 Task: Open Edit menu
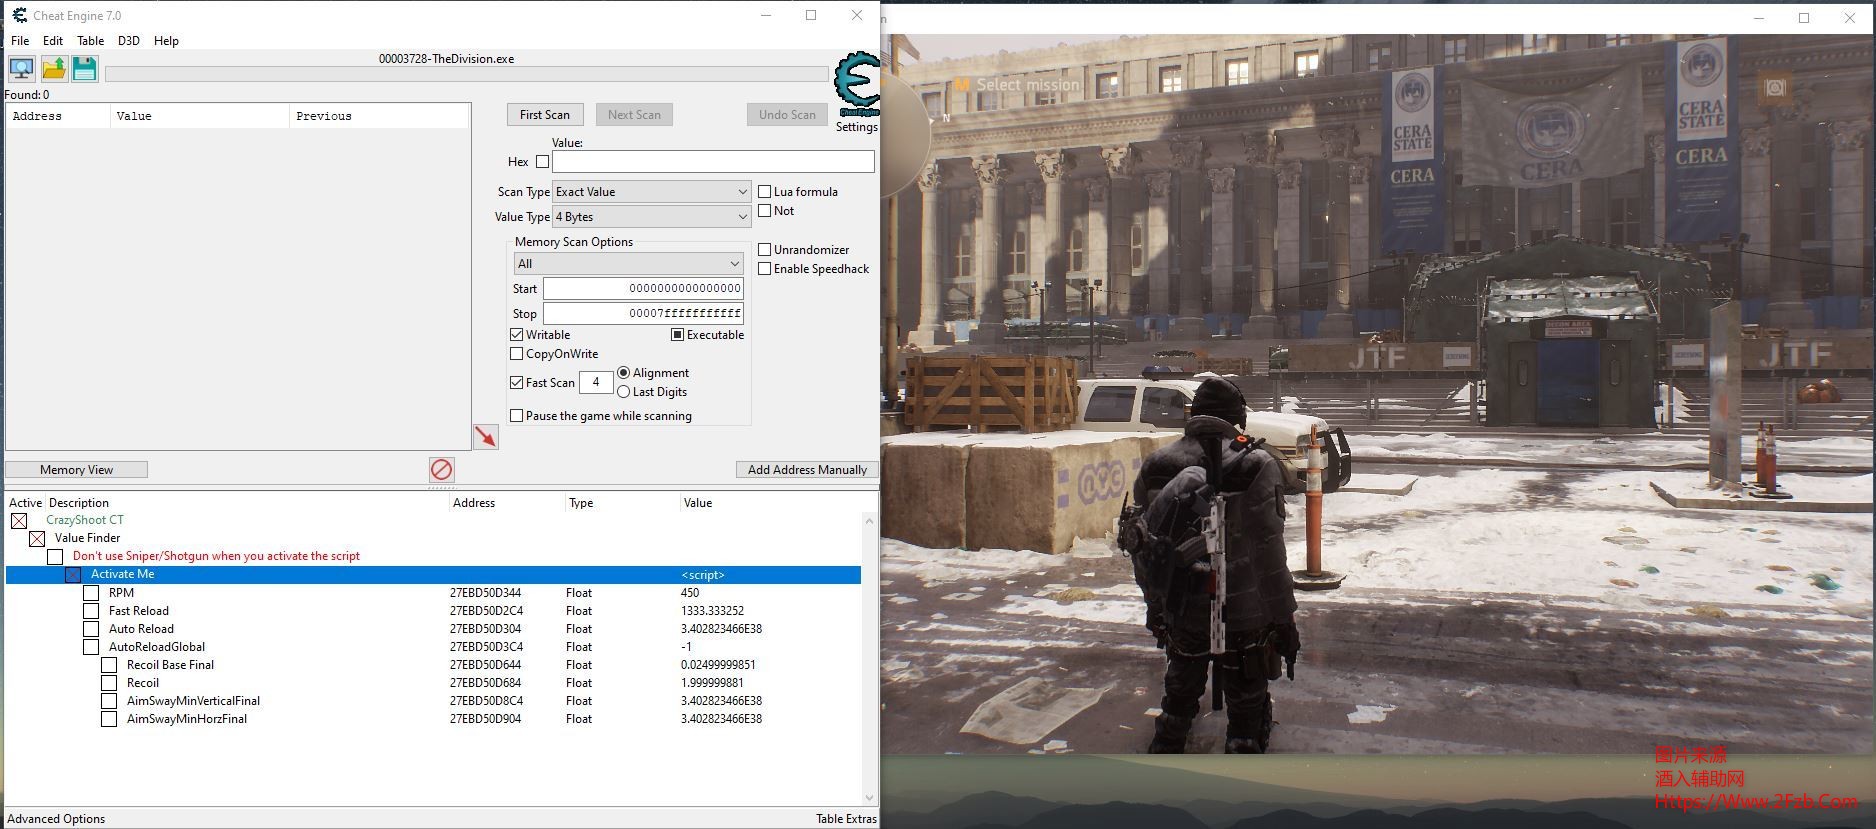[x=53, y=41]
